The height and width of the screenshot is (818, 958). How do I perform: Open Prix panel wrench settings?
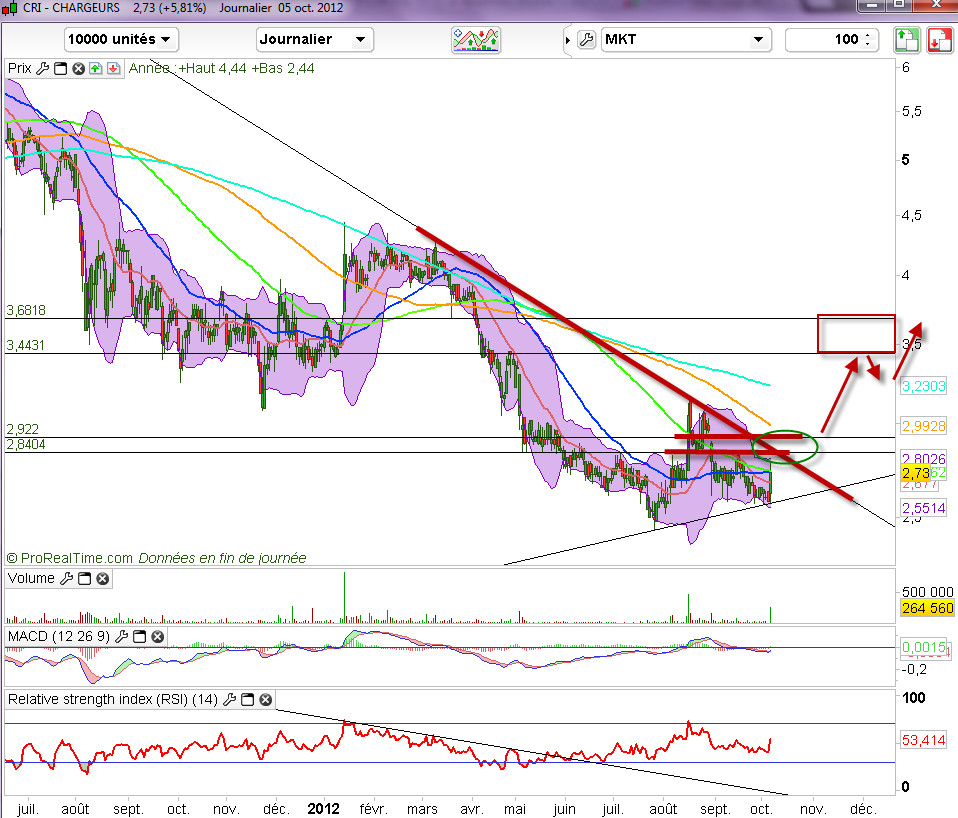coord(42,69)
